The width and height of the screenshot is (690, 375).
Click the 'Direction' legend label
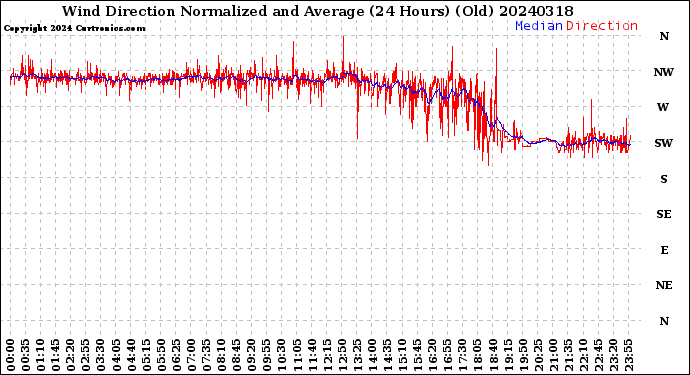[x=602, y=26]
